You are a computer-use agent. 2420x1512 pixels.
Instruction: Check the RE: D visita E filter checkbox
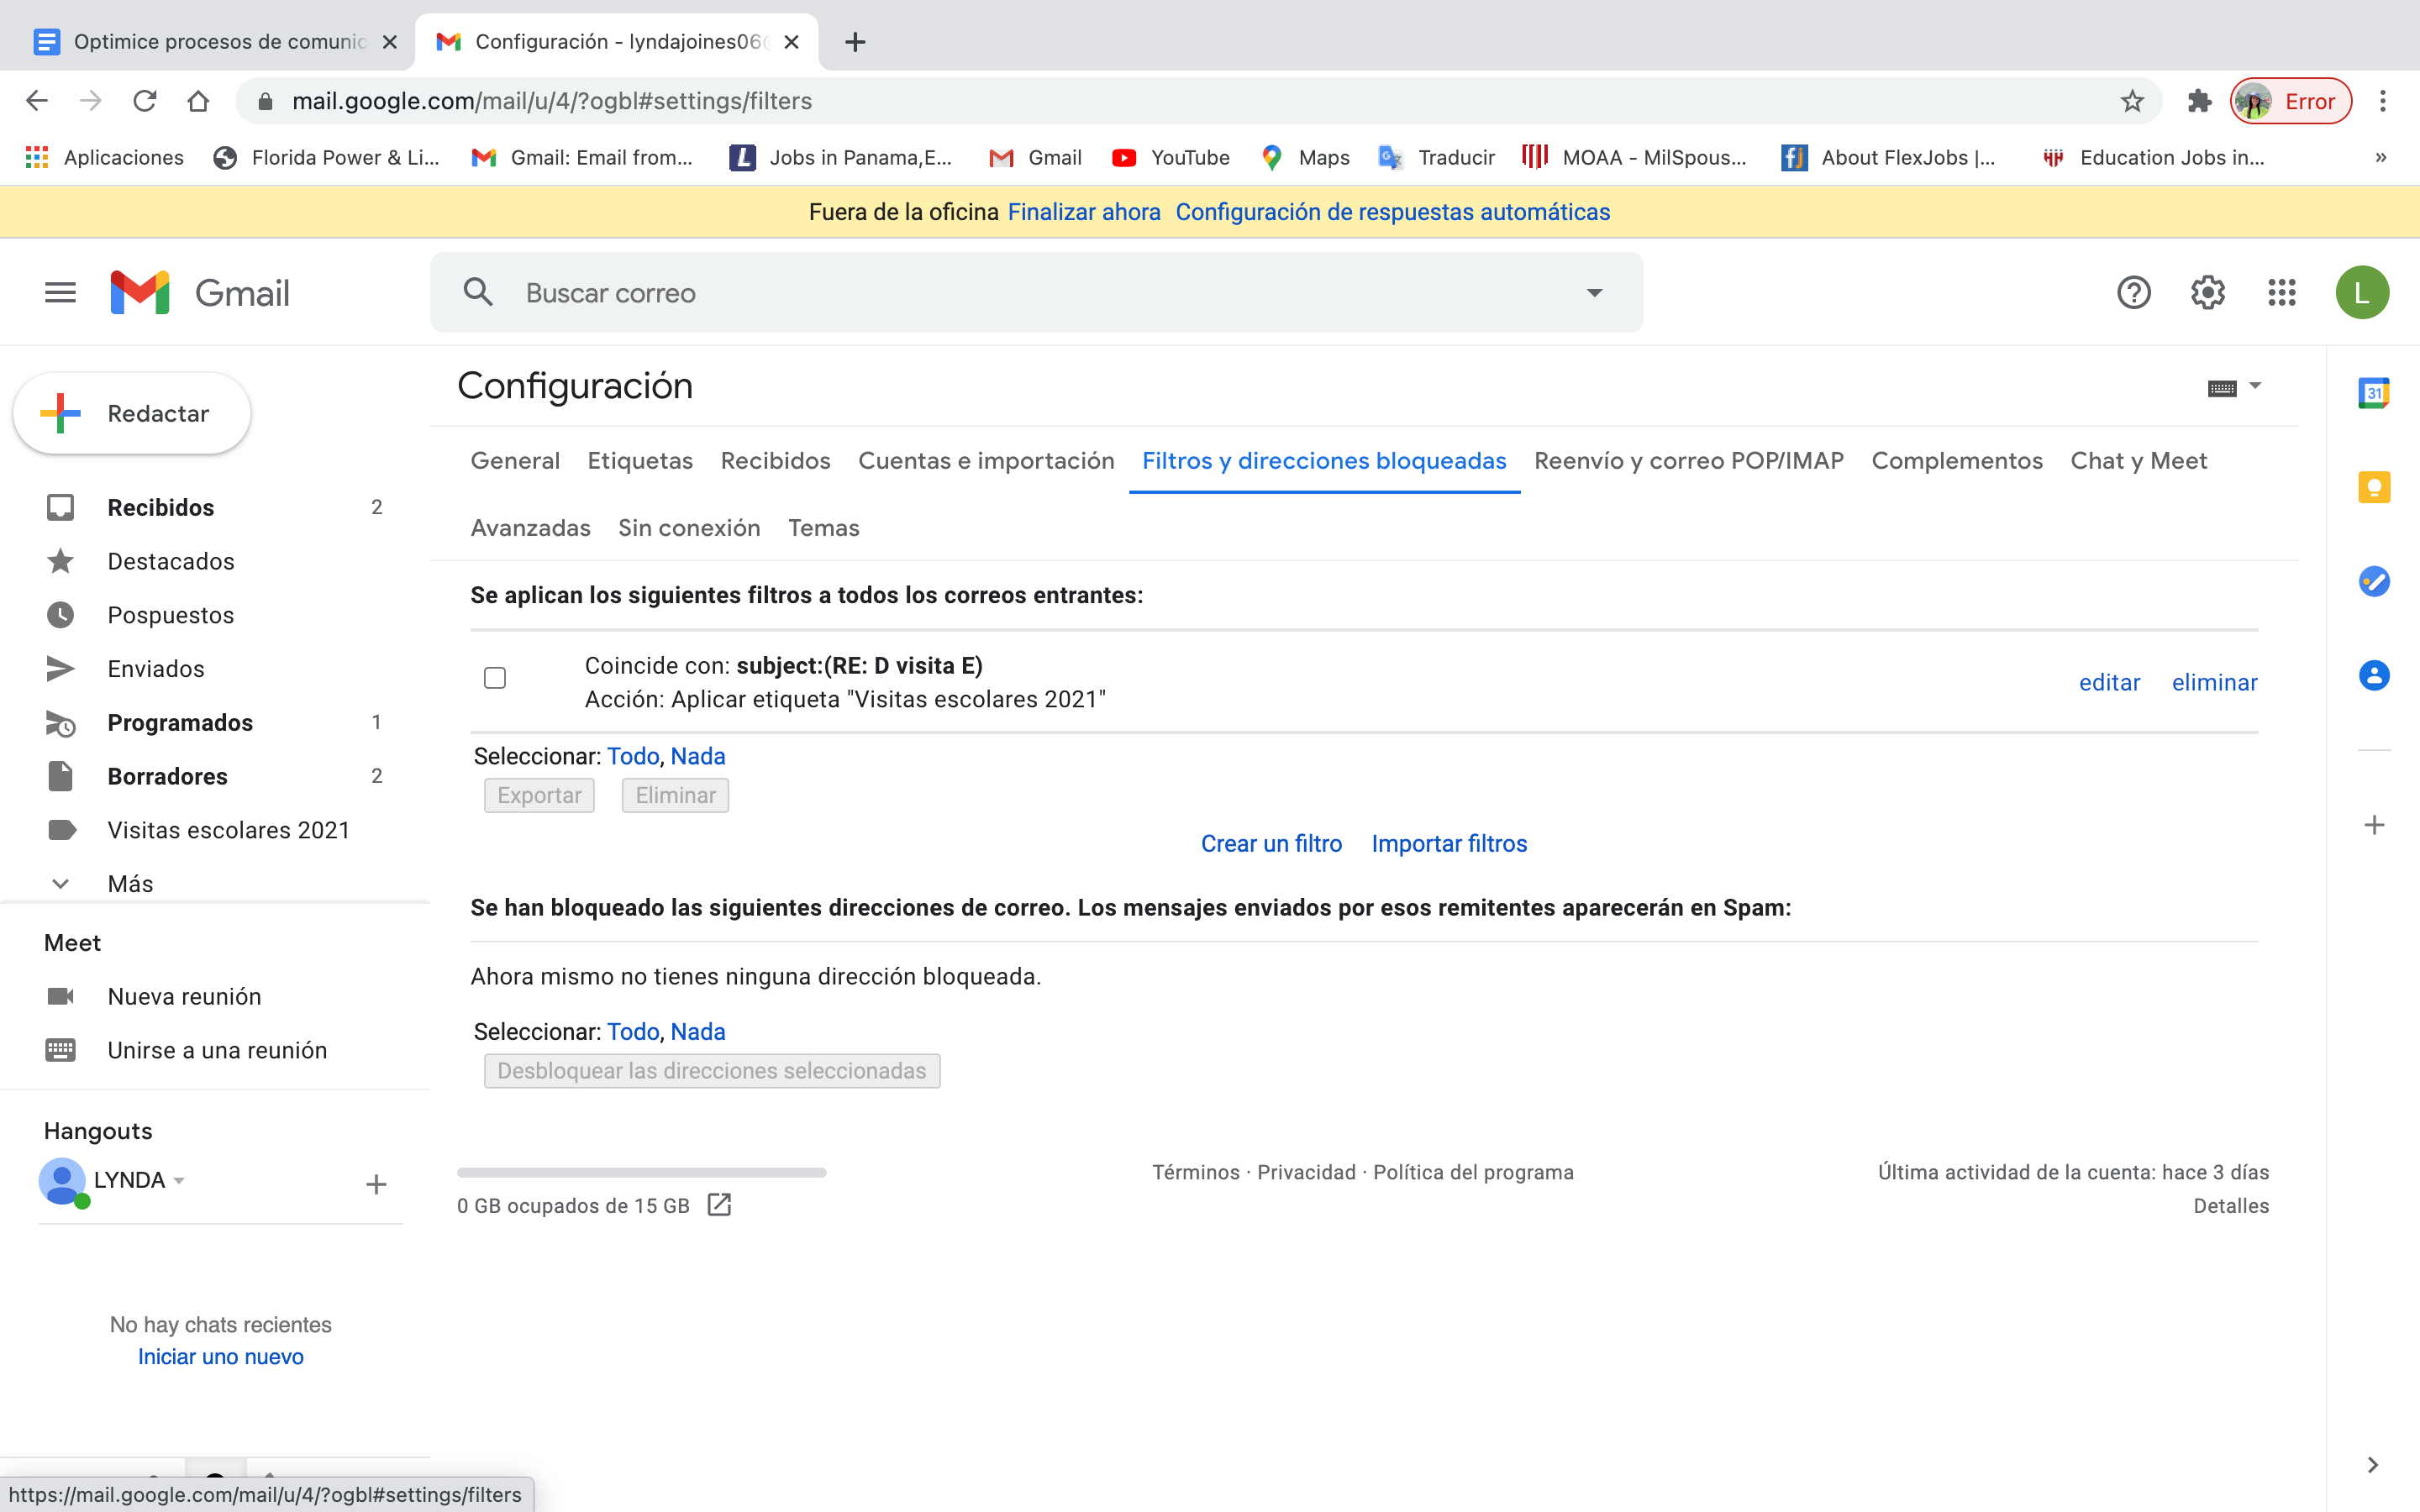pos(495,678)
